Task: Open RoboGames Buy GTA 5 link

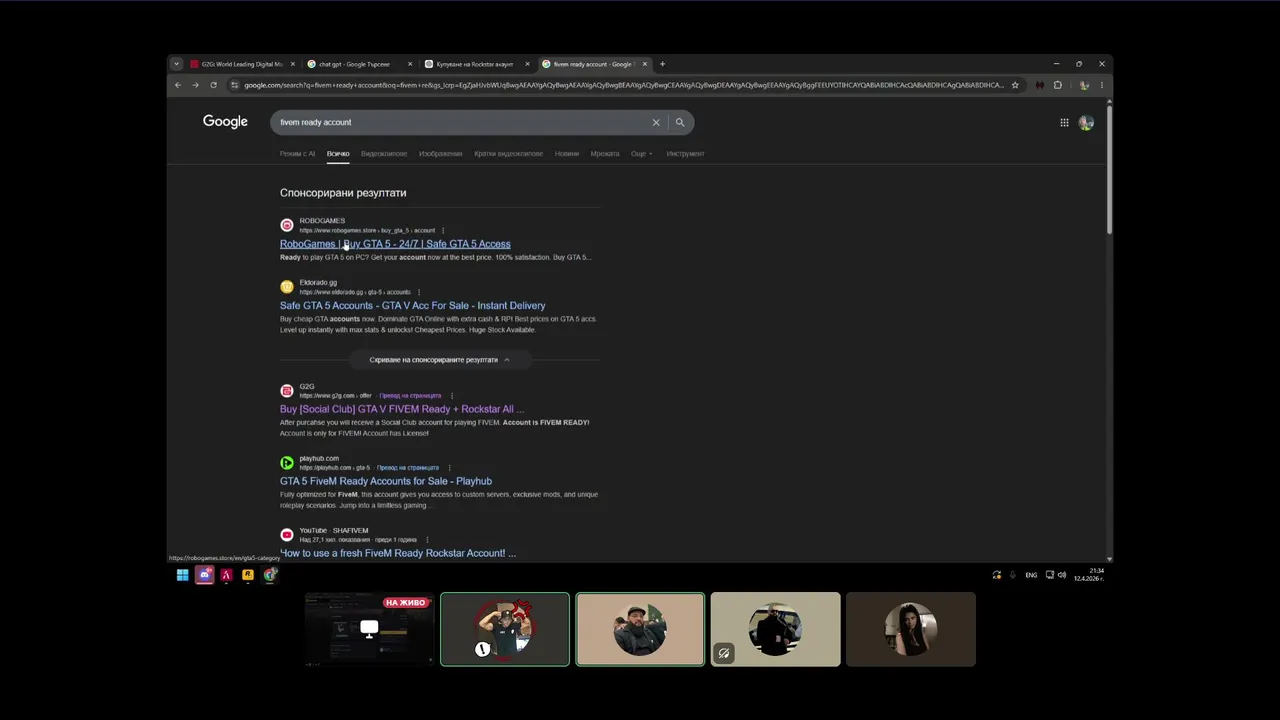Action: click(x=395, y=244)
